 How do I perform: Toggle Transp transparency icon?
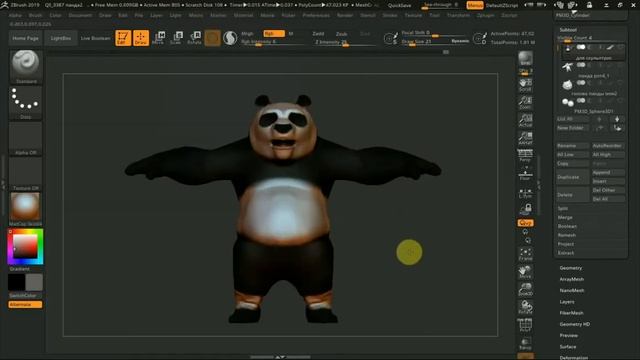pos(525,343)
